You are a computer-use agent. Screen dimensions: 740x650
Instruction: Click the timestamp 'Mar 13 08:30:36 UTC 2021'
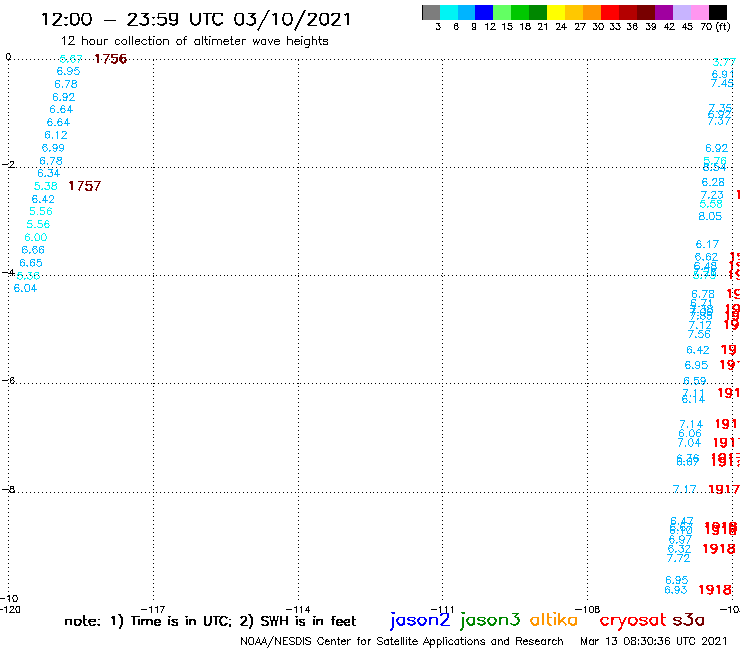coord(654,641)
